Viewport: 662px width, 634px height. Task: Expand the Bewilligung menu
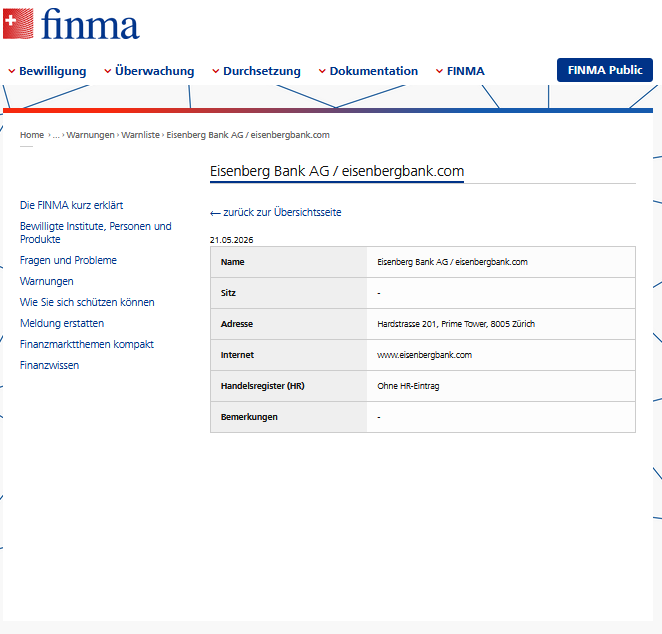(x=47, y=71)
